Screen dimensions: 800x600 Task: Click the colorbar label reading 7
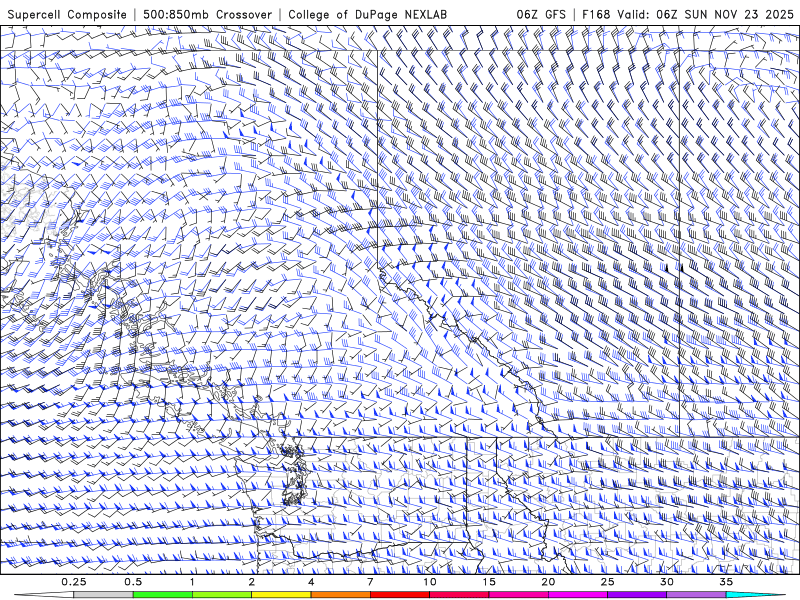click(x=370, y=582)
